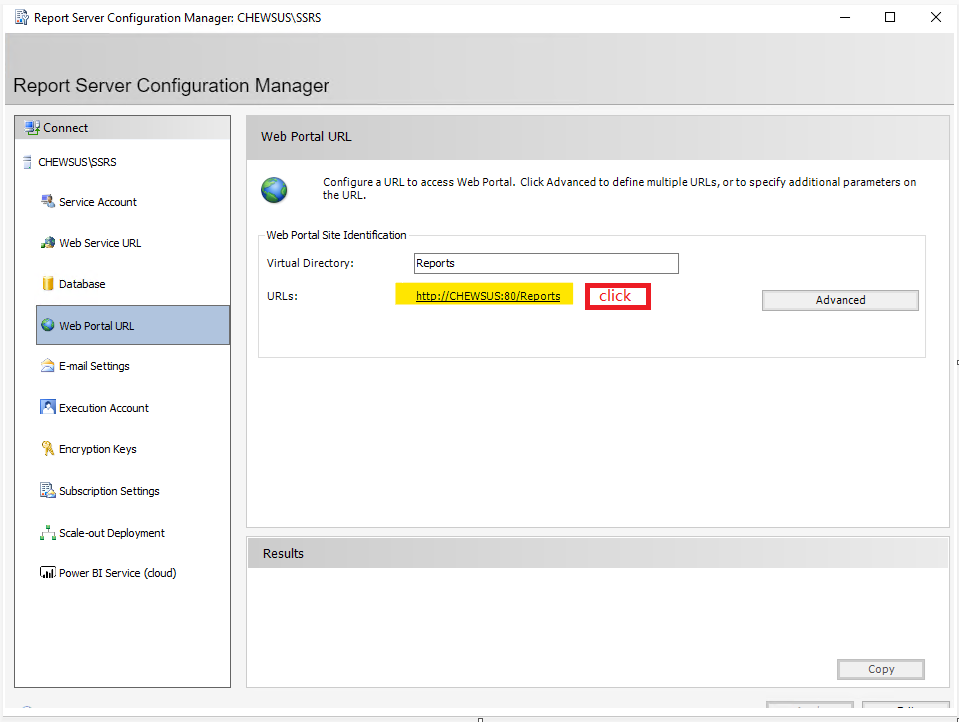The height and width of the screenshot is (722, 959).
Task: Open Subscription Settings page
Action: pos(109,491)
